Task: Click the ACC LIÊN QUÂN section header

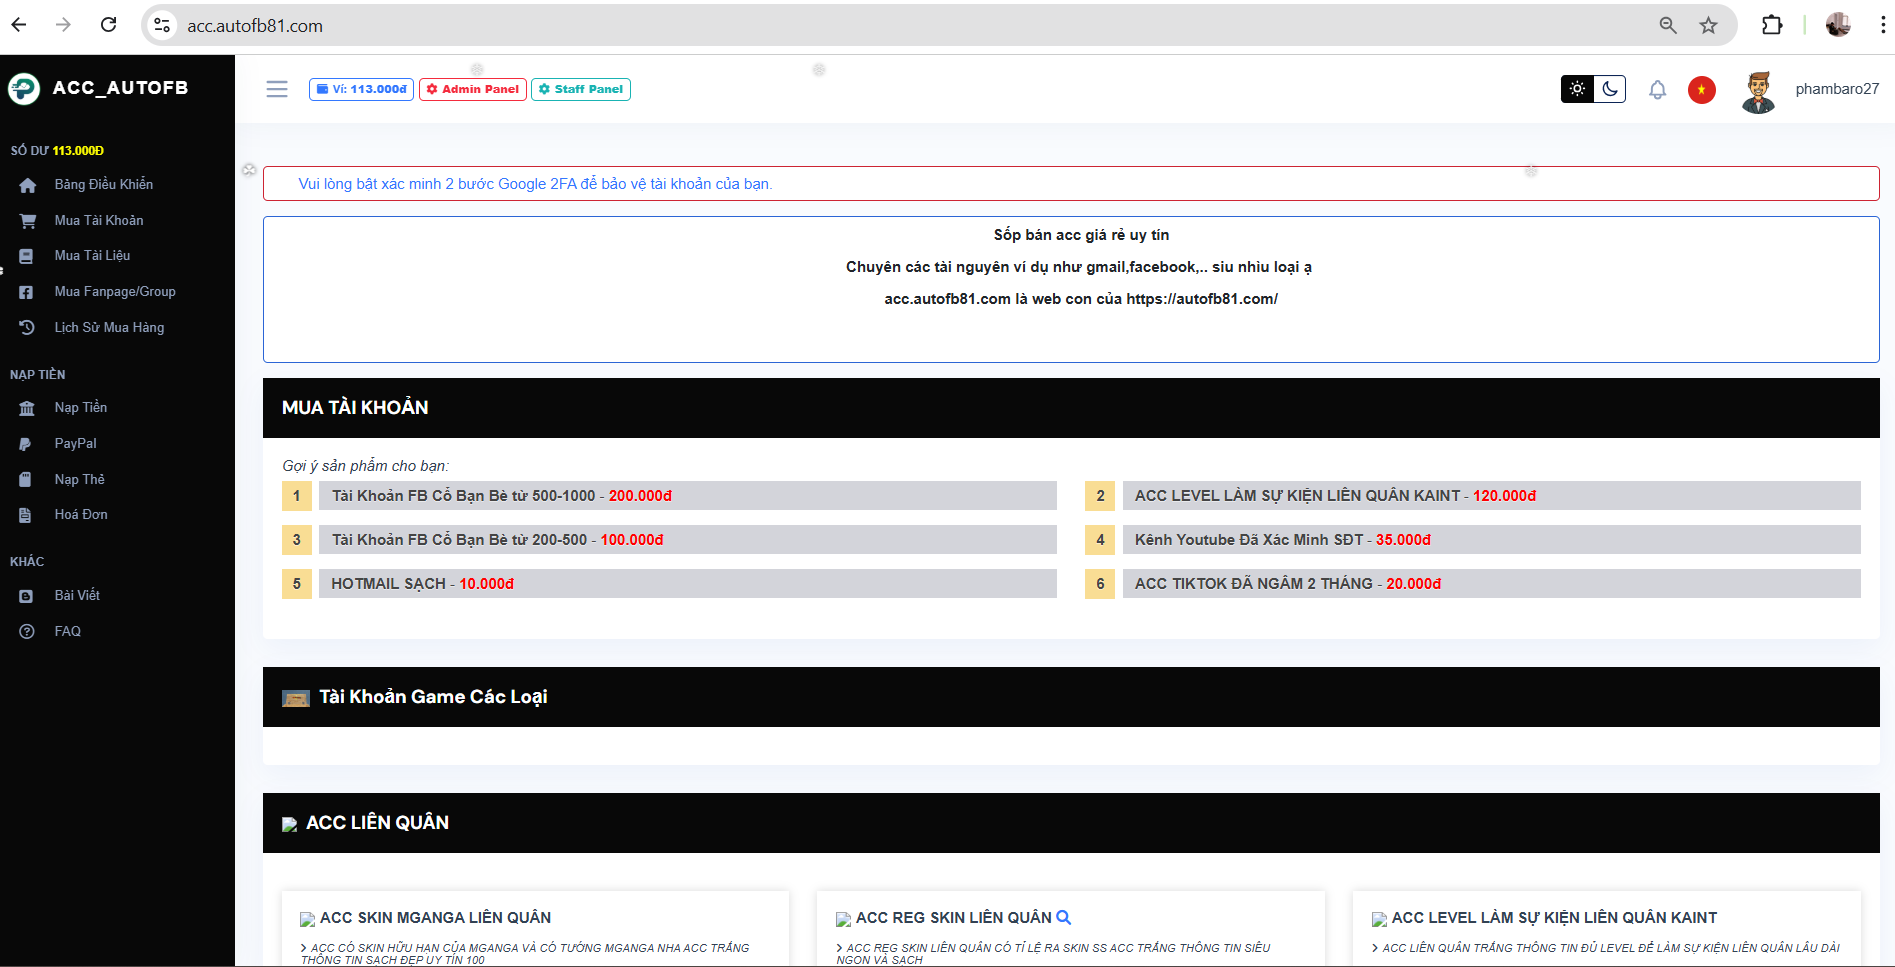Action: tap(377, 823)
